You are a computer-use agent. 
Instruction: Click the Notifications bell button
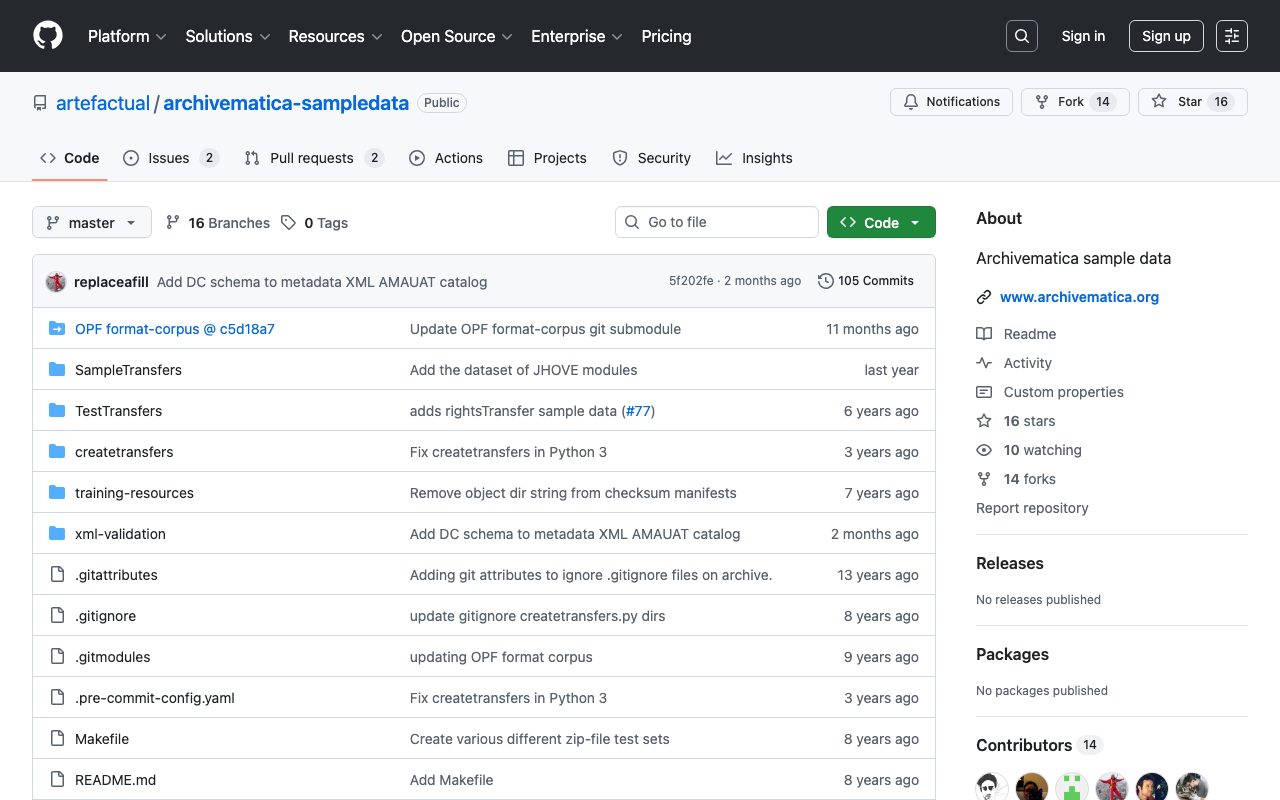point(951,102)
